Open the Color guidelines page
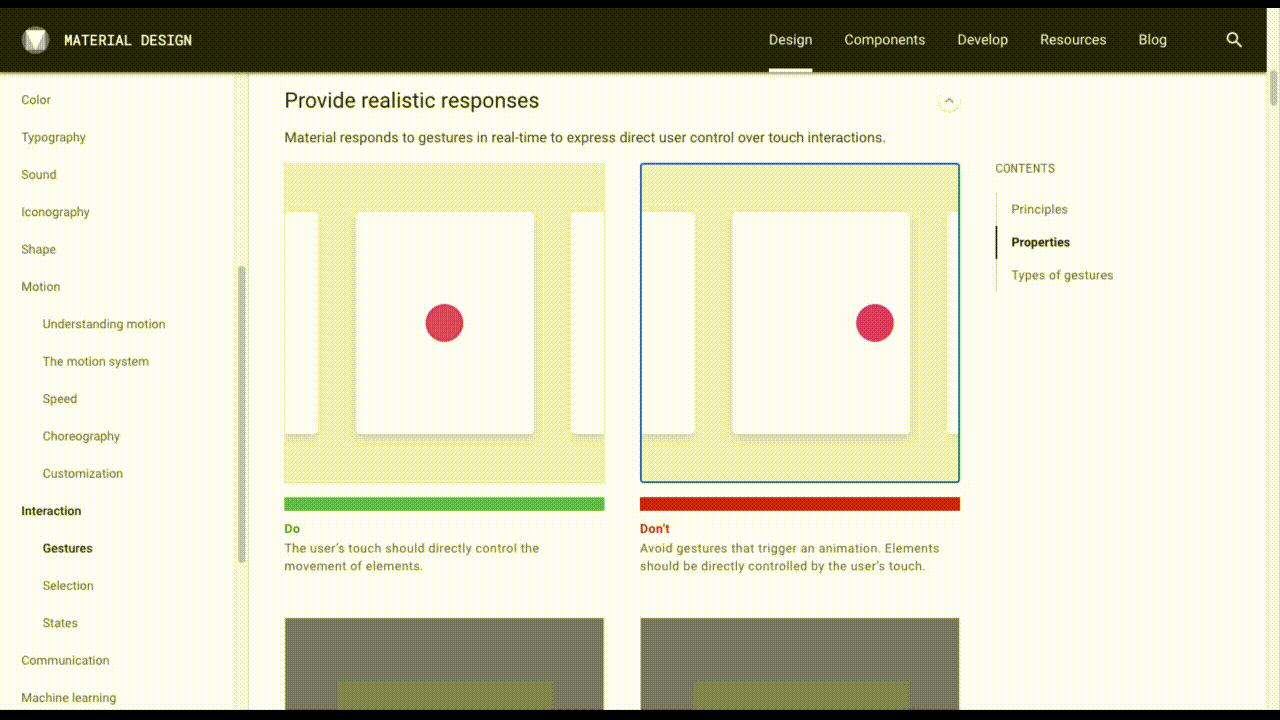 tap(35, 100)
